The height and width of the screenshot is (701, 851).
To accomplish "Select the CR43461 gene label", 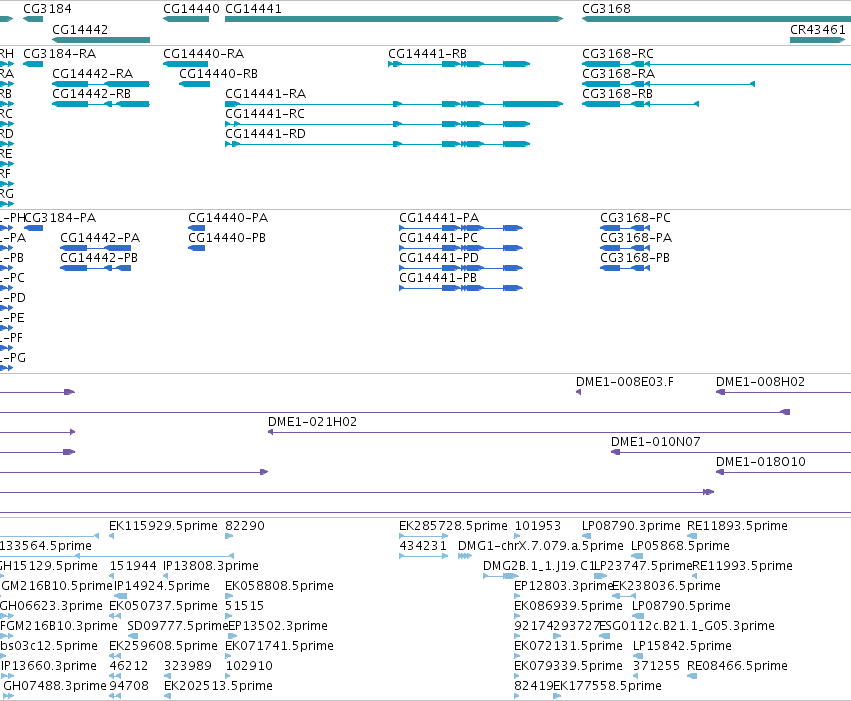I will point(817,29).
